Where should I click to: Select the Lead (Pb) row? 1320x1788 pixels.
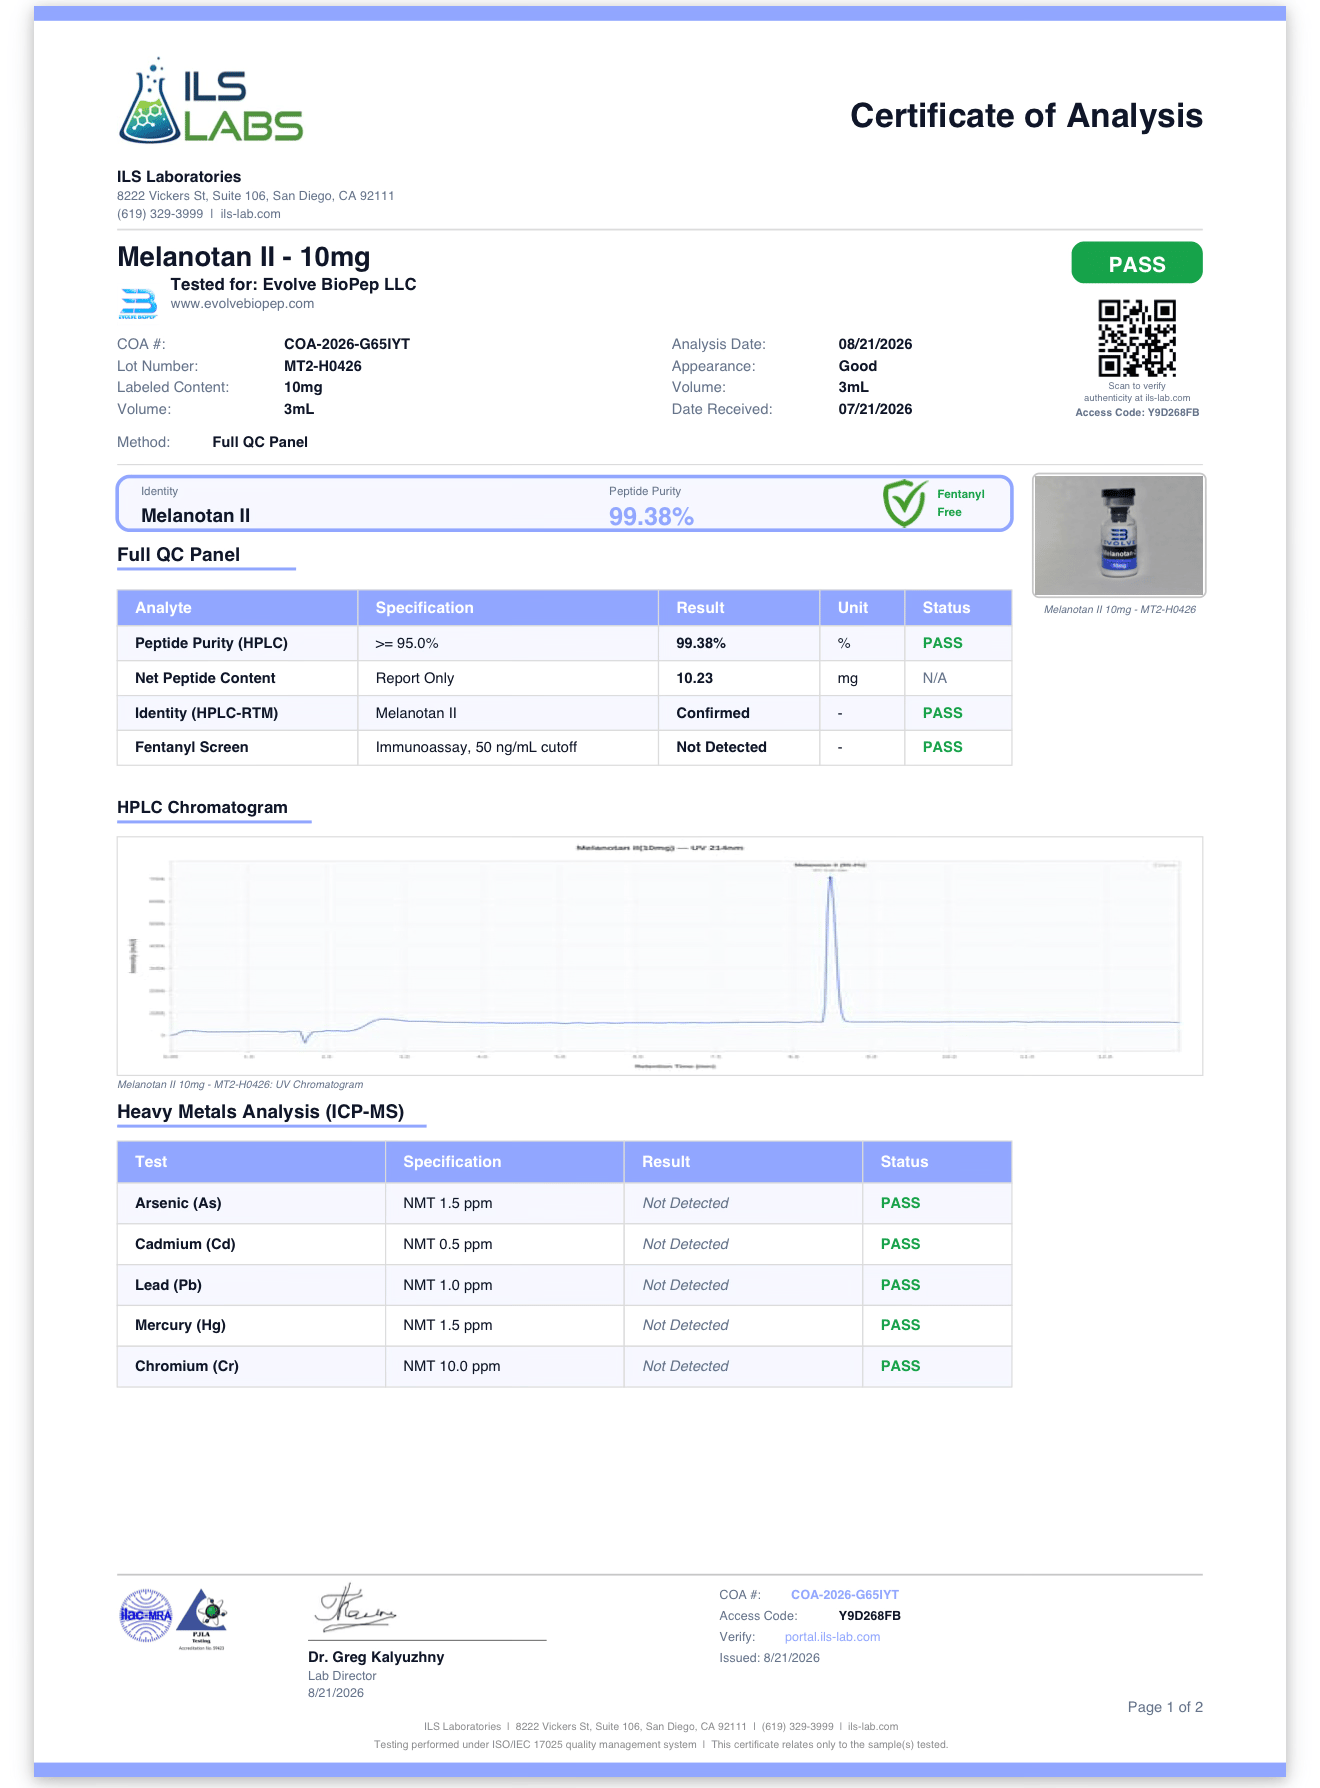564,1285
